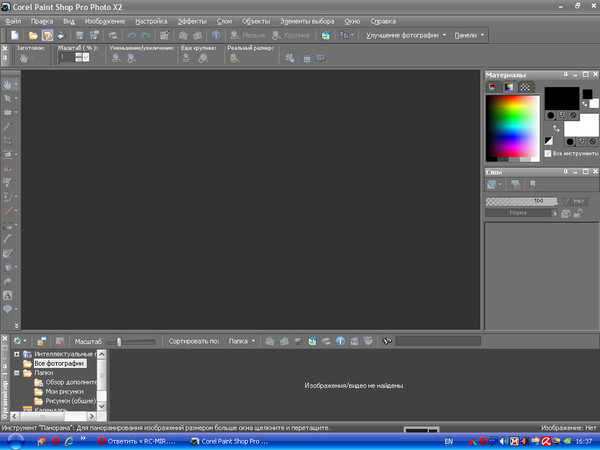This screenshot has width=600, height=450.
Task: Click the blue info icon in Organizer toolbar
Action: click(x=340, y=341)
